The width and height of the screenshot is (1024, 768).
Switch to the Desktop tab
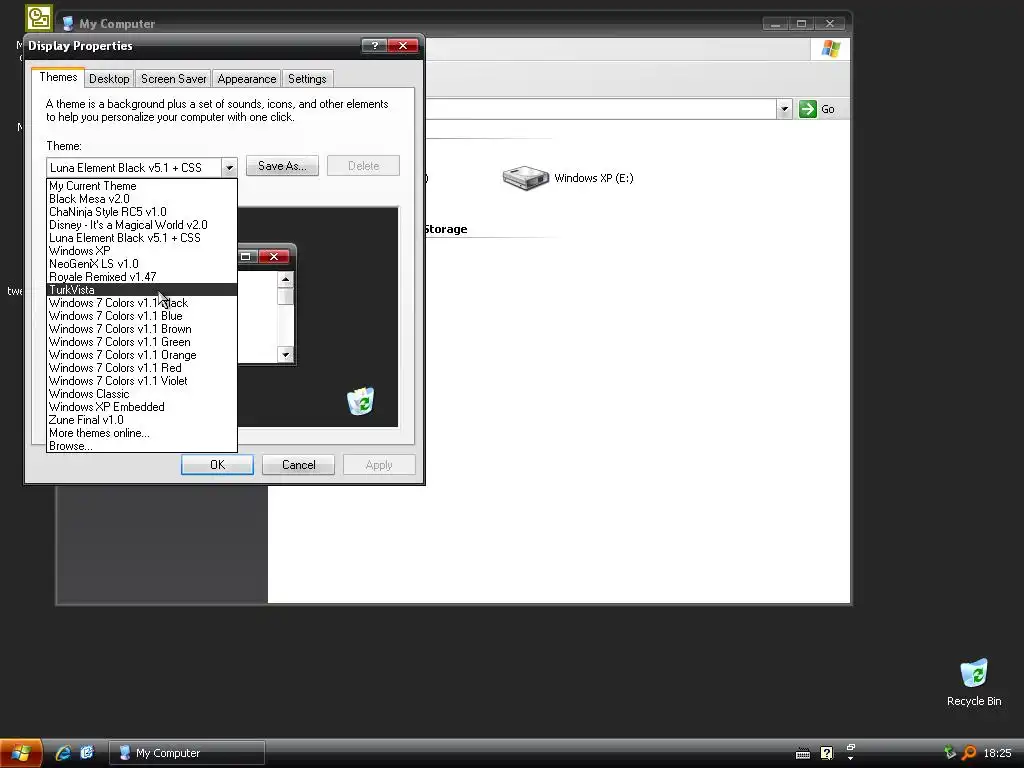tap(109, 79)
